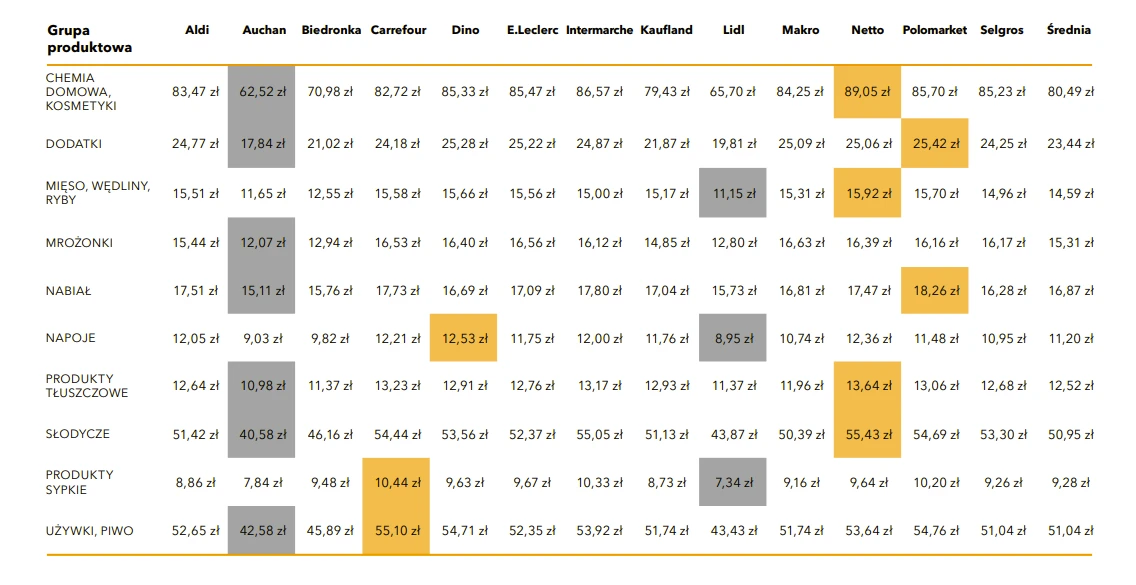1136x585 pixels.
Task: Select the yellow 10,44 zł Carrefour cell
Action: coord(396,482)
